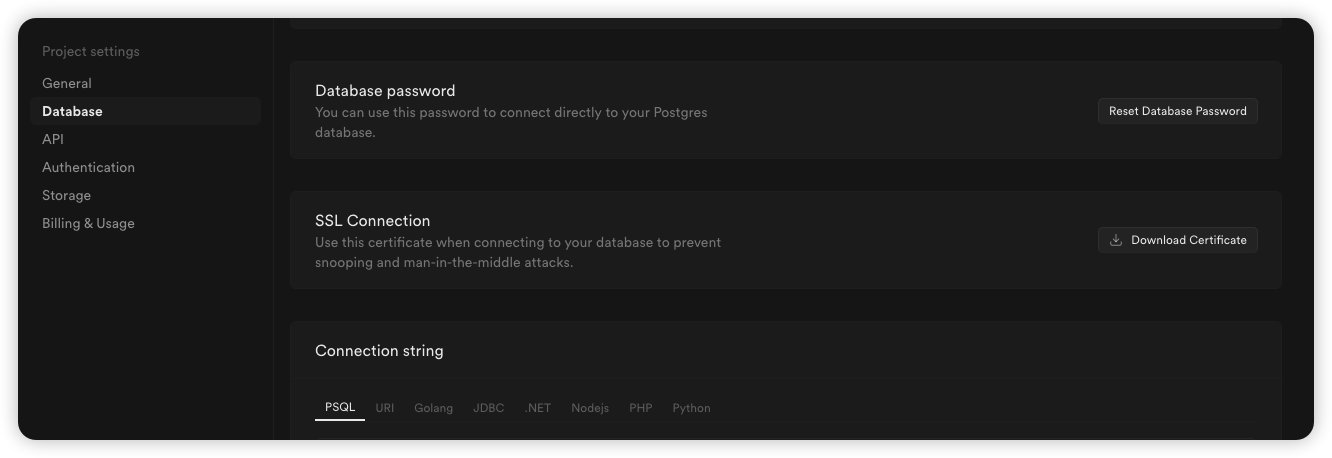Viewport: 1332px width, 458px height.
Task: Choose the JDBC tab
Action: pos(489,408)
